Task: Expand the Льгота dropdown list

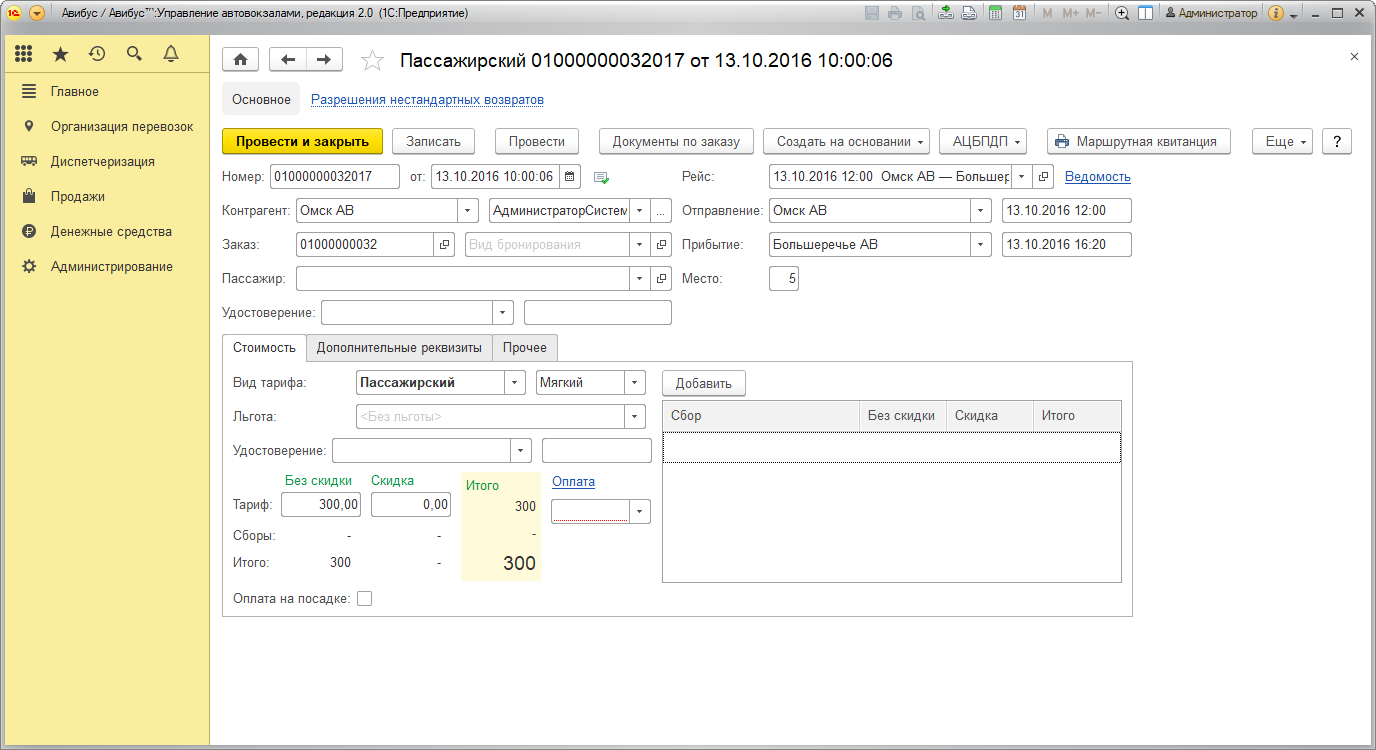Action: pos(634,417)
